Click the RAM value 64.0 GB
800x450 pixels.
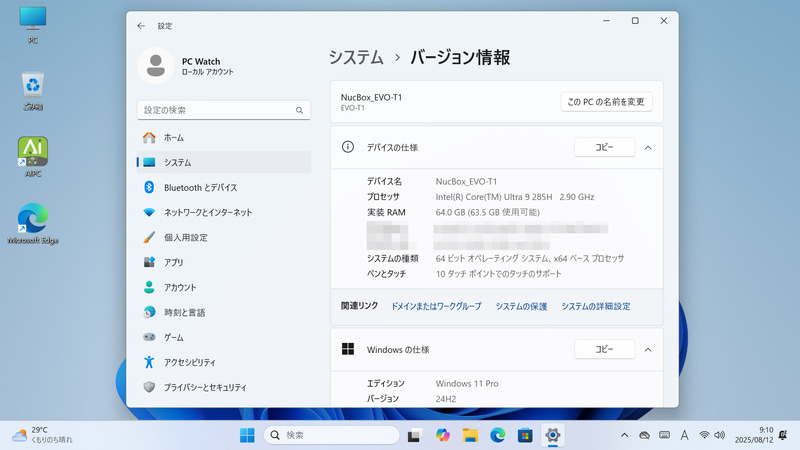(x=487, y=212)
